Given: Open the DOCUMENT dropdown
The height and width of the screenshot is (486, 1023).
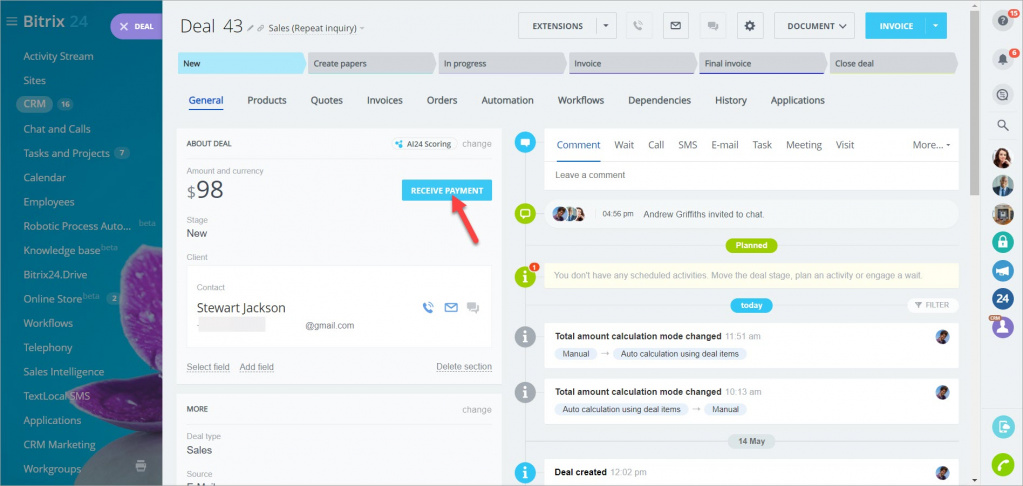Looking at the screenshot, I should point(816,26).
